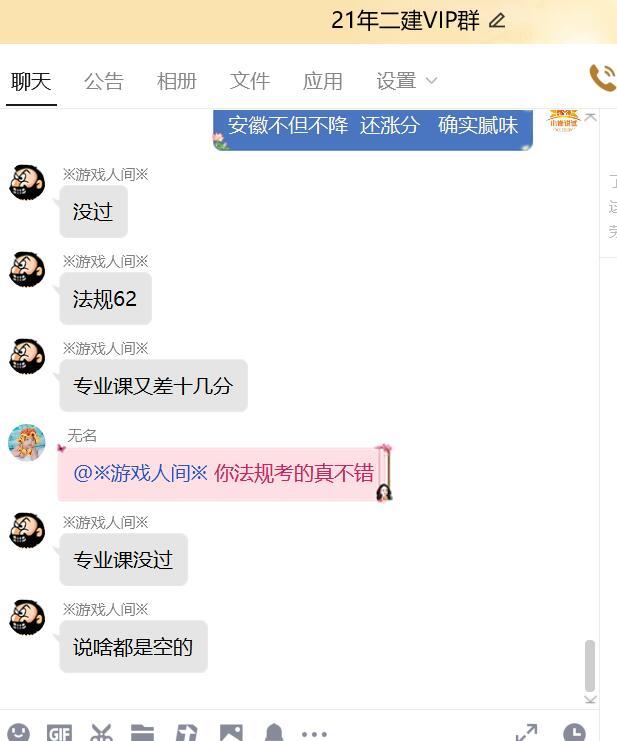Open the 文件 tab
Viewport: 617px width, 741px height.
point(250,81)
